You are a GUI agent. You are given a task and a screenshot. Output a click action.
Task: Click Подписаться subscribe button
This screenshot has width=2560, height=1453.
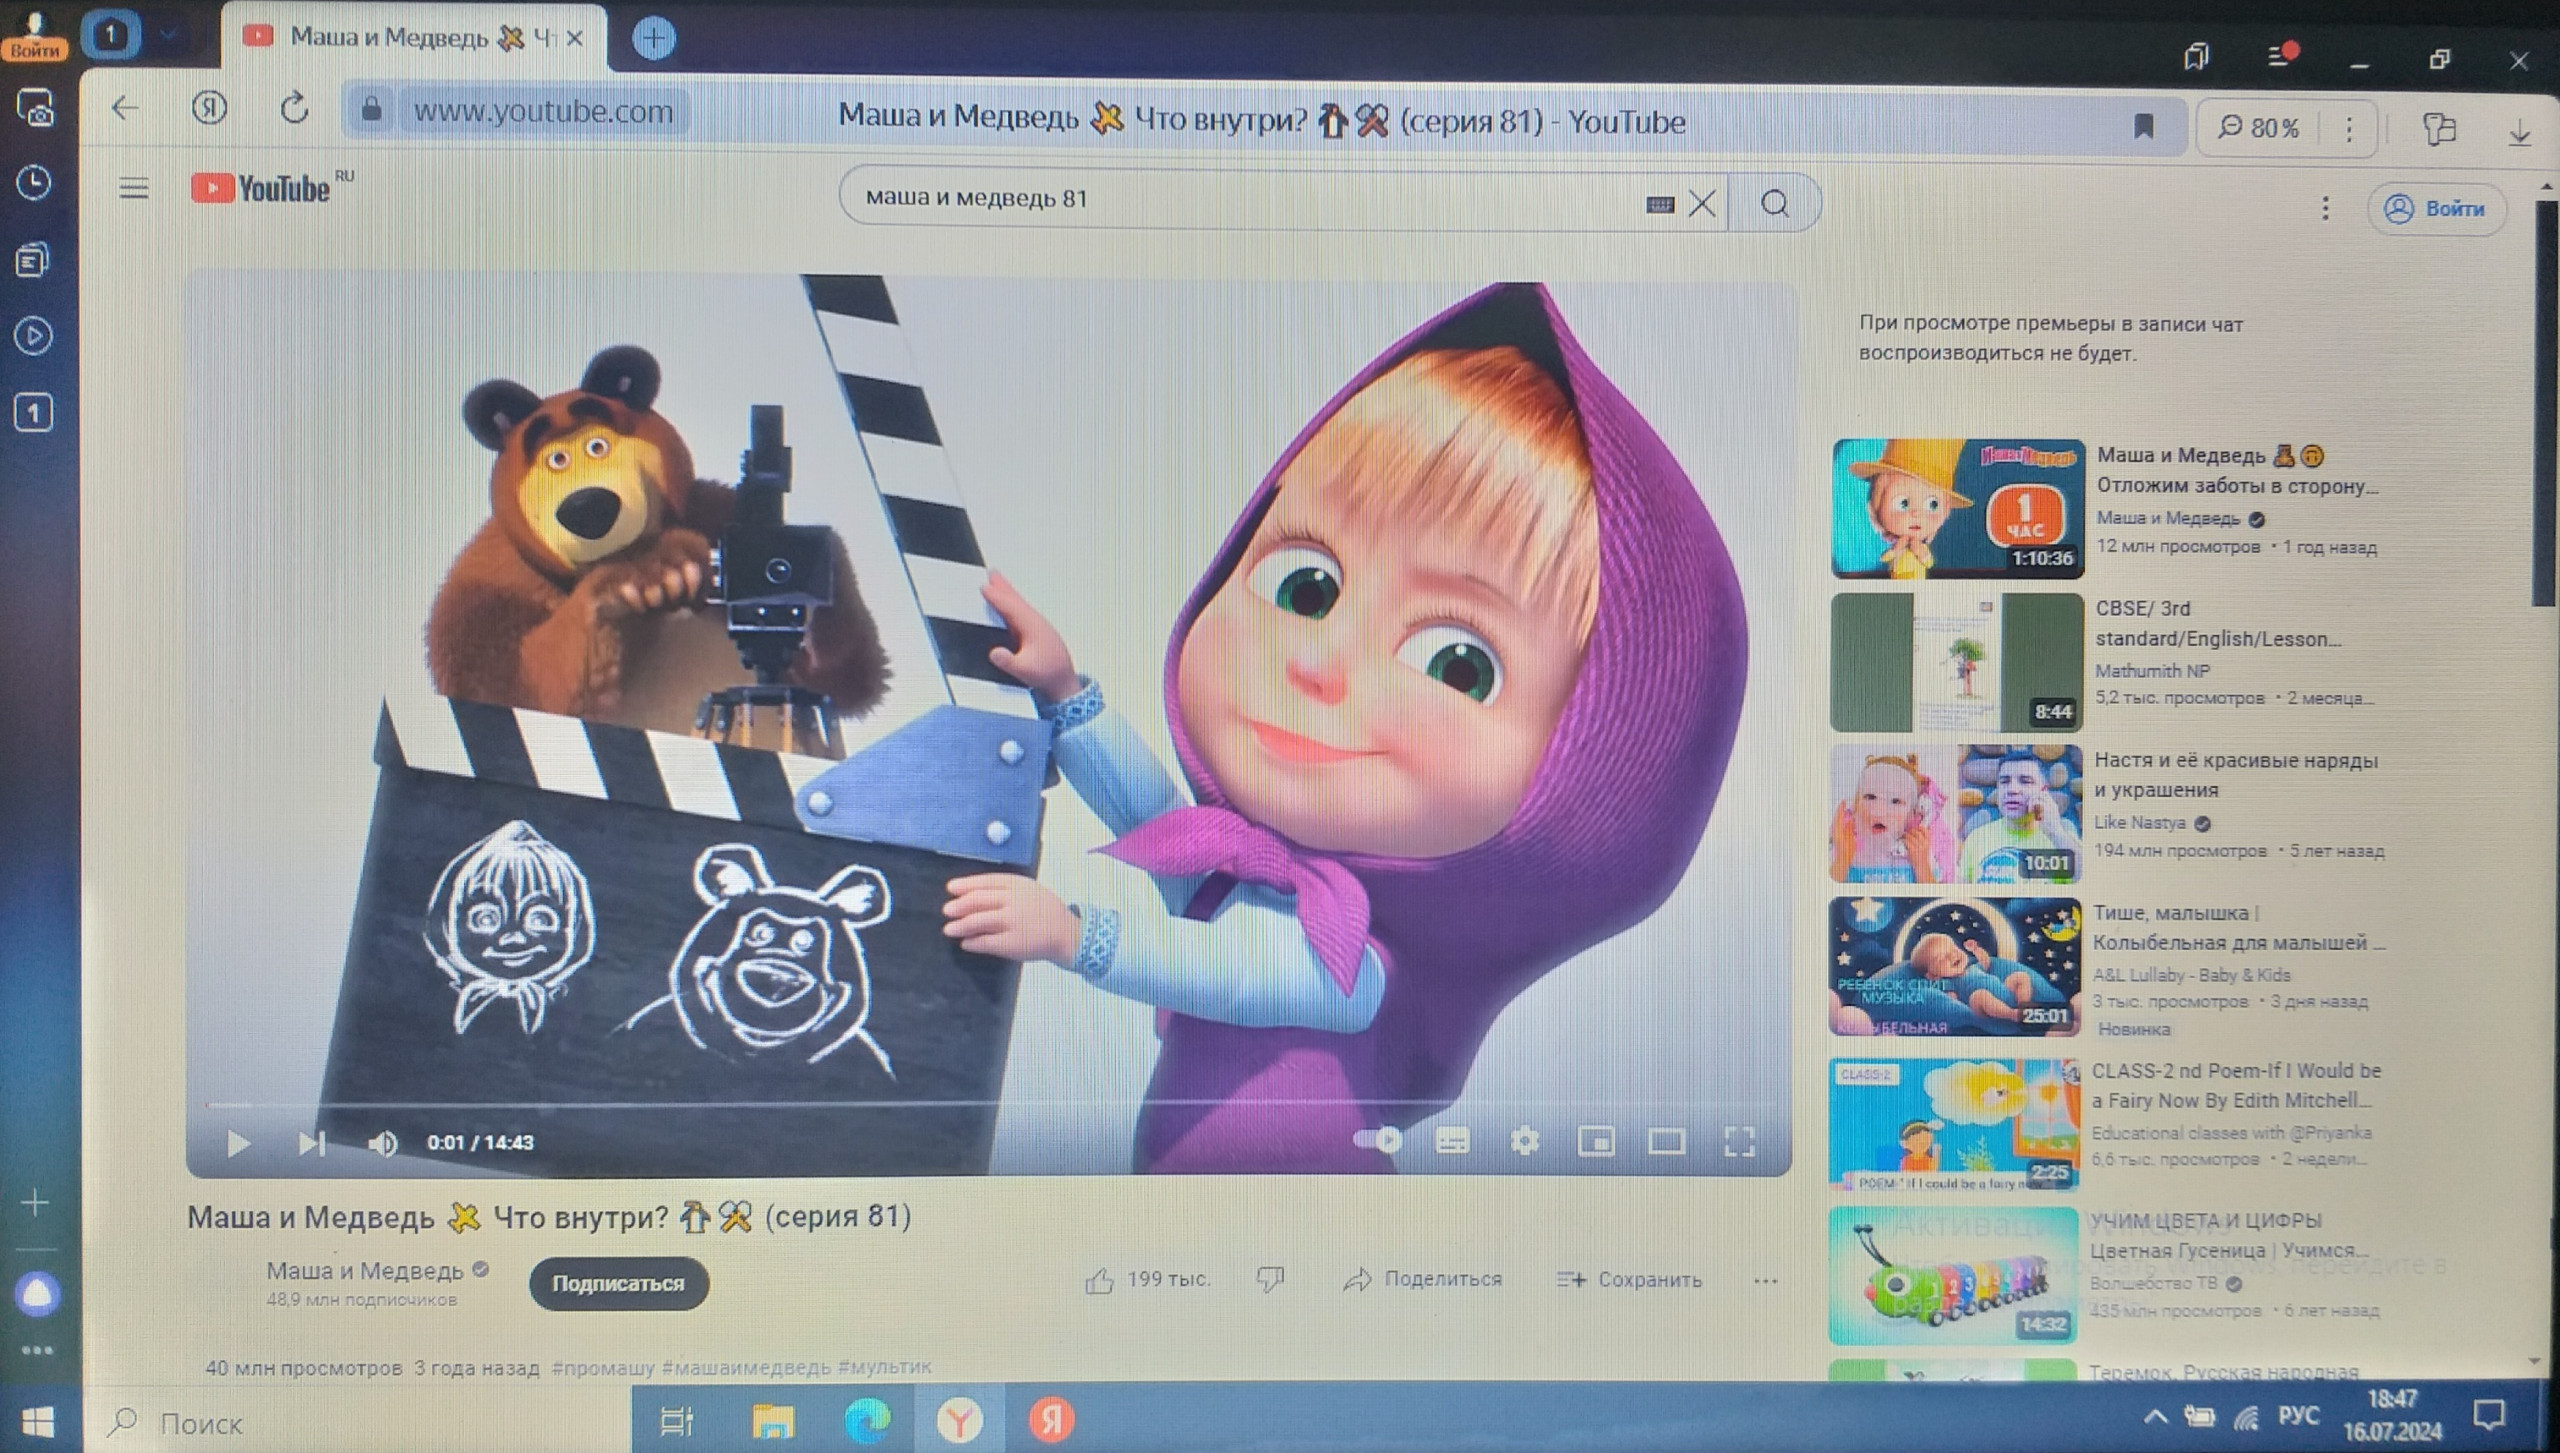(x=618, y=1283)
